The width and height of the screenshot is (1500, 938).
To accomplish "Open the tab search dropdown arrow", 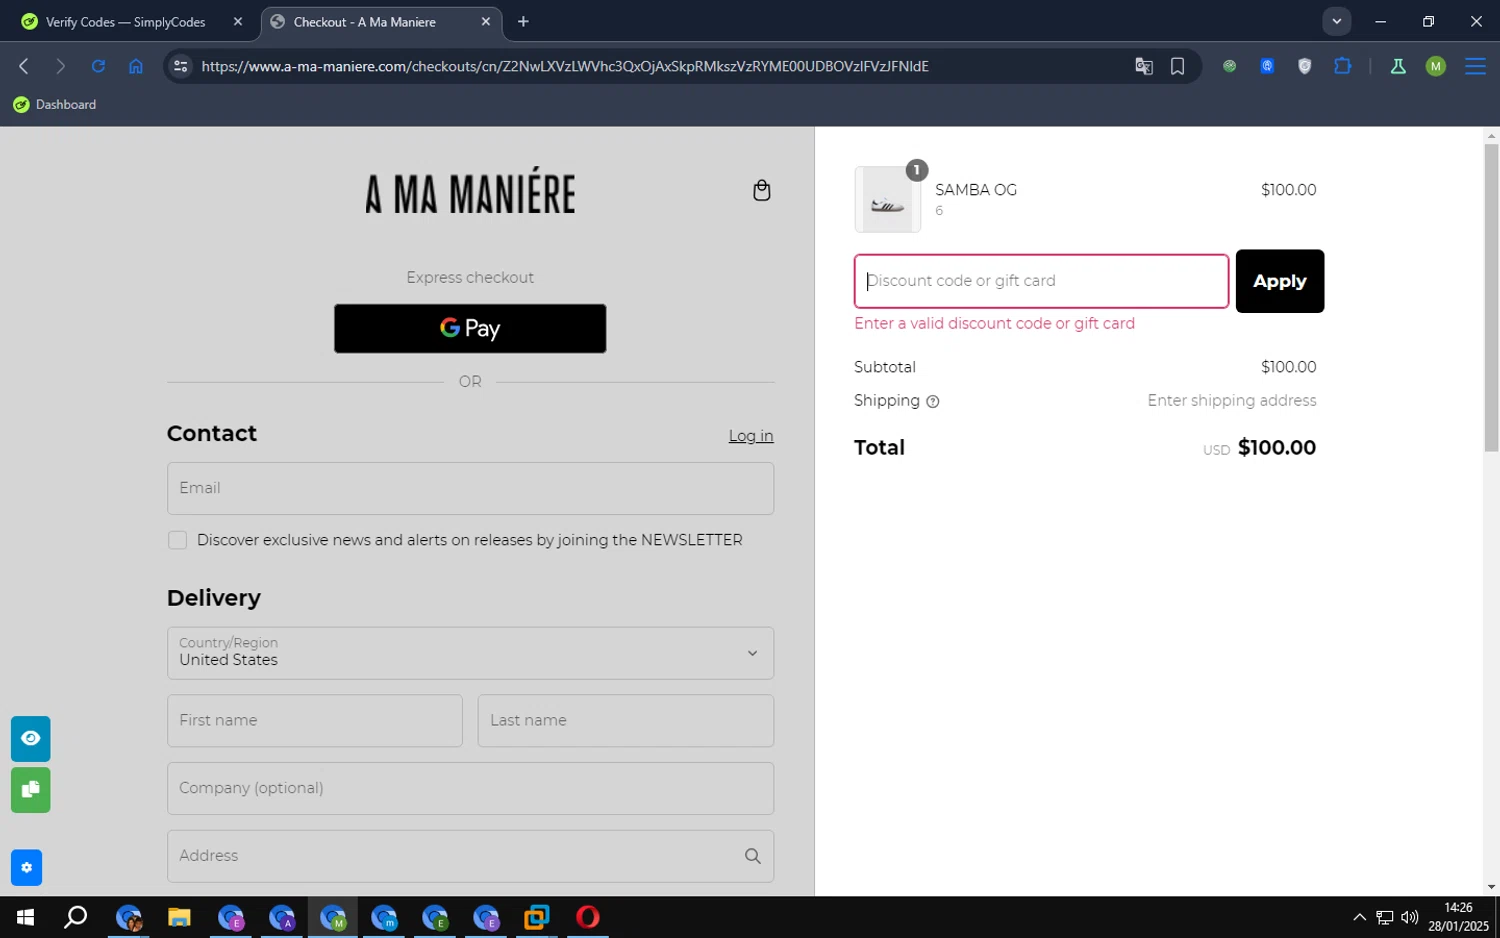I will pyautogui.click(x=1336, y=21).
